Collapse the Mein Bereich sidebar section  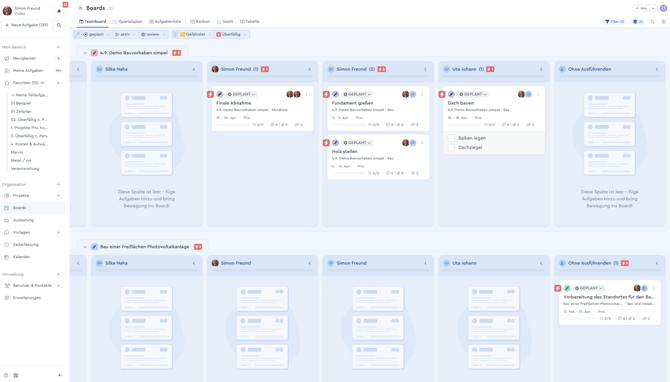[59, 47]
